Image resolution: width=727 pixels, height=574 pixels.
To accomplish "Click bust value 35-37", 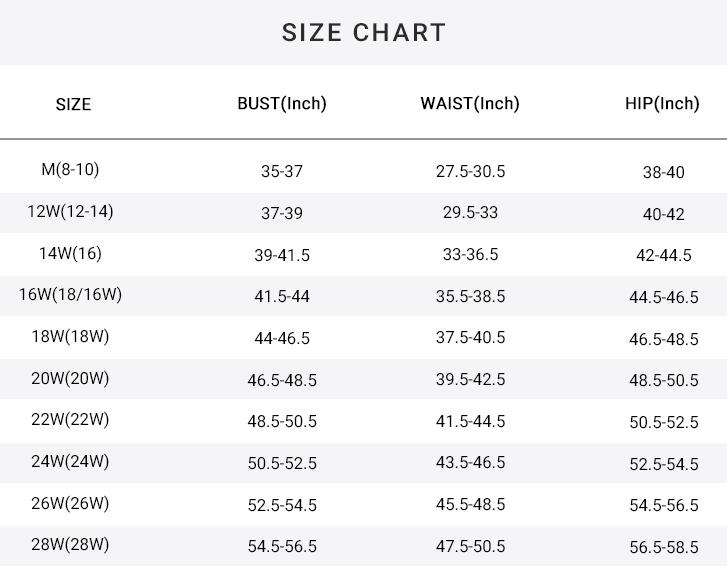I will (x=282, y=171).
